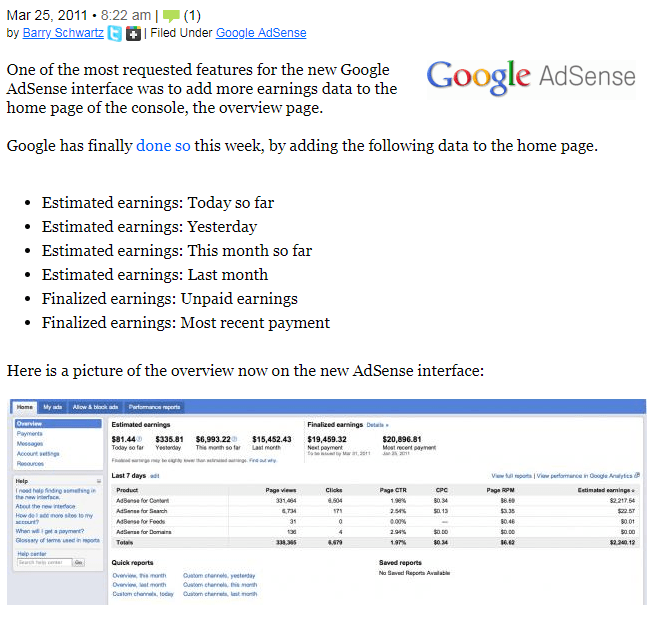The width and height of the screenshot is (654, 617).
Task: Click the $19,459.32 next payment value
Action: (327, 439)
